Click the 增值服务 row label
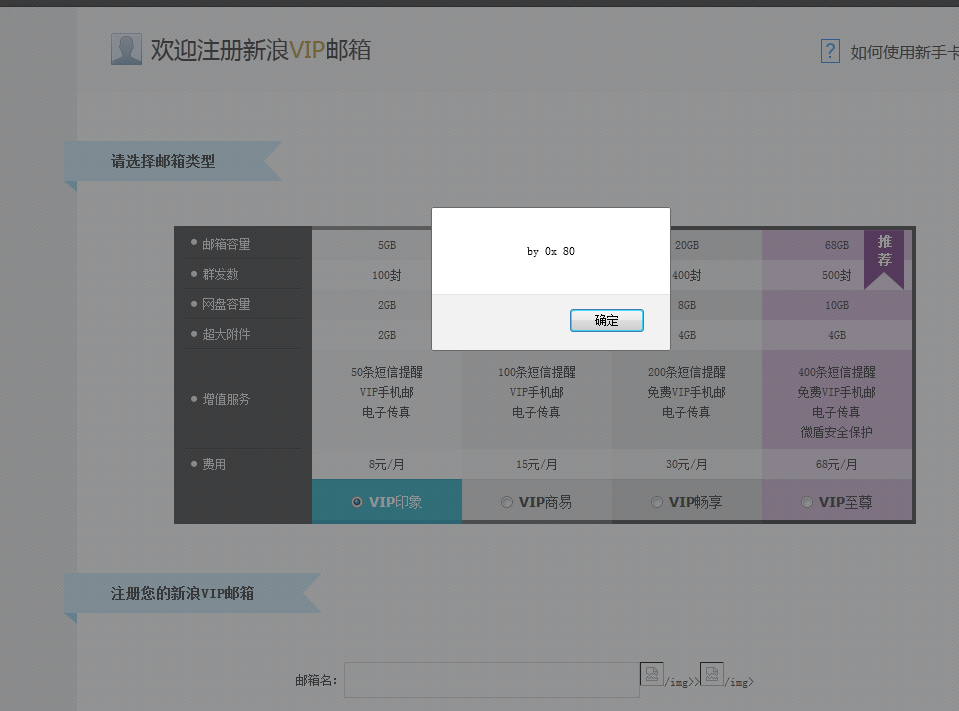The width and height of the screenshot is (959, 711). point(226,399)
